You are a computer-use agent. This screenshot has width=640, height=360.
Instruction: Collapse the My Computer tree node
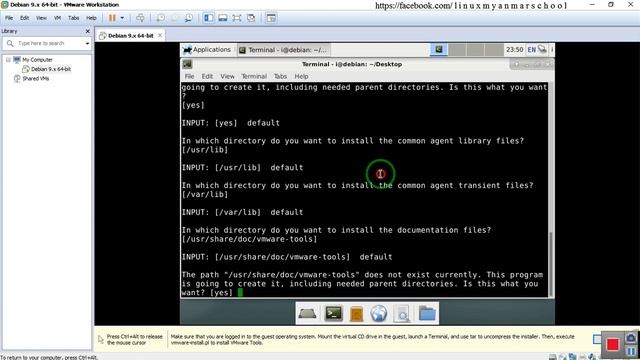coord(8,60)
